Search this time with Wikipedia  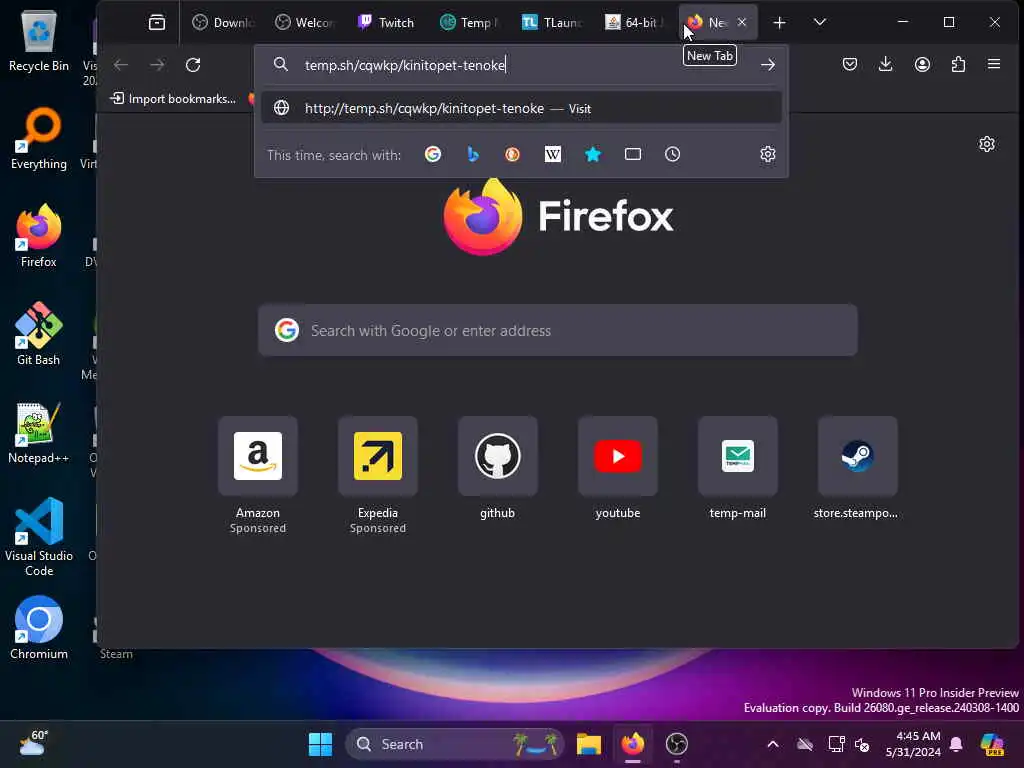(552, 154)
